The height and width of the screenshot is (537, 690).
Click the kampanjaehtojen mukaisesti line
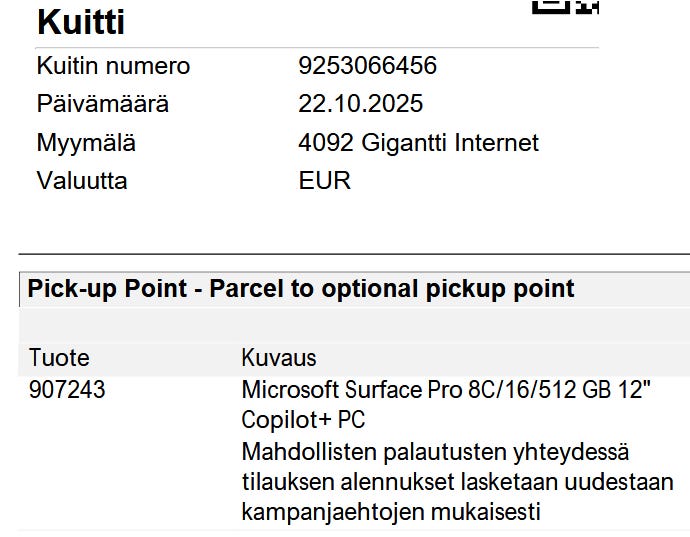pyautogui.click(x=391, y=512)
